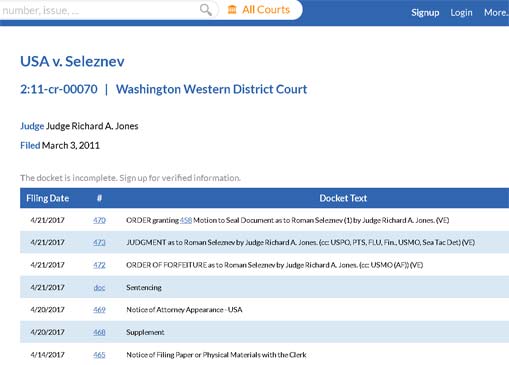
Task: Open the All Courts selector
Action: click(259, 10)
